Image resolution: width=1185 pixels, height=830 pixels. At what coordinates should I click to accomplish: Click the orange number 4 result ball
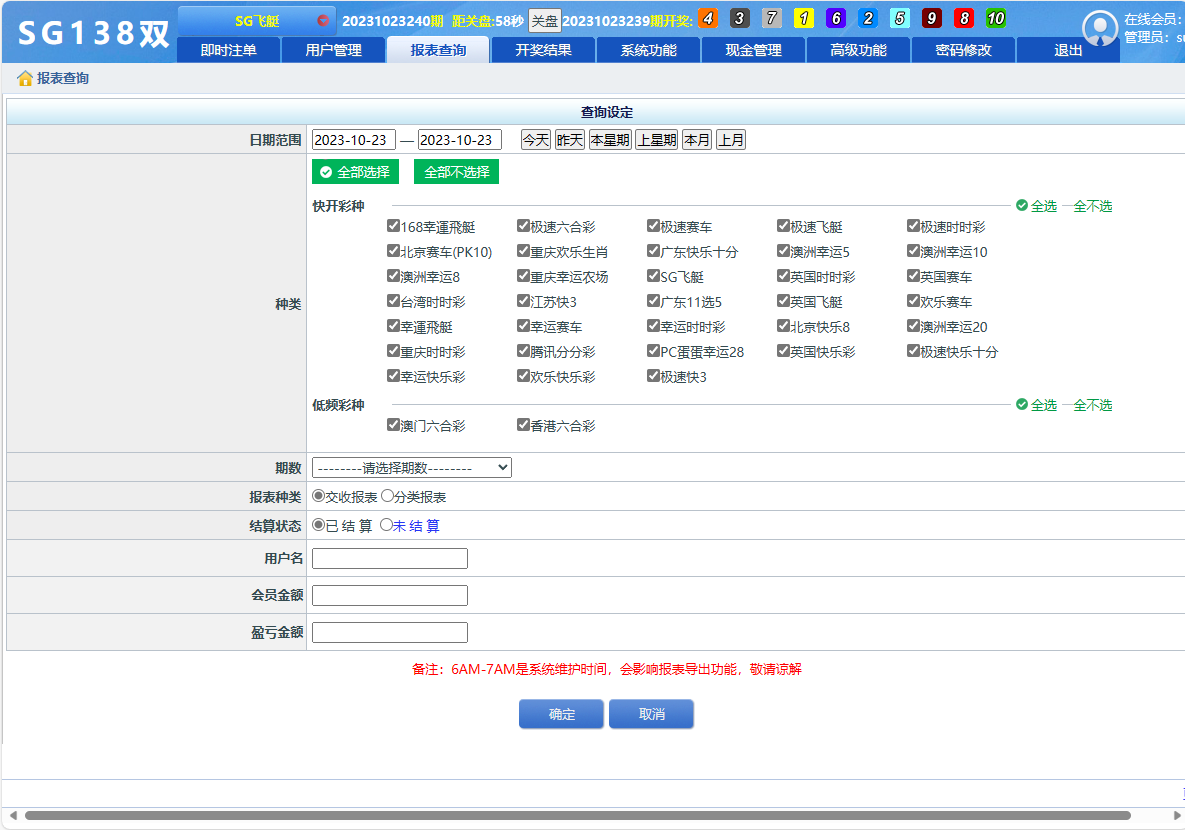708,18
